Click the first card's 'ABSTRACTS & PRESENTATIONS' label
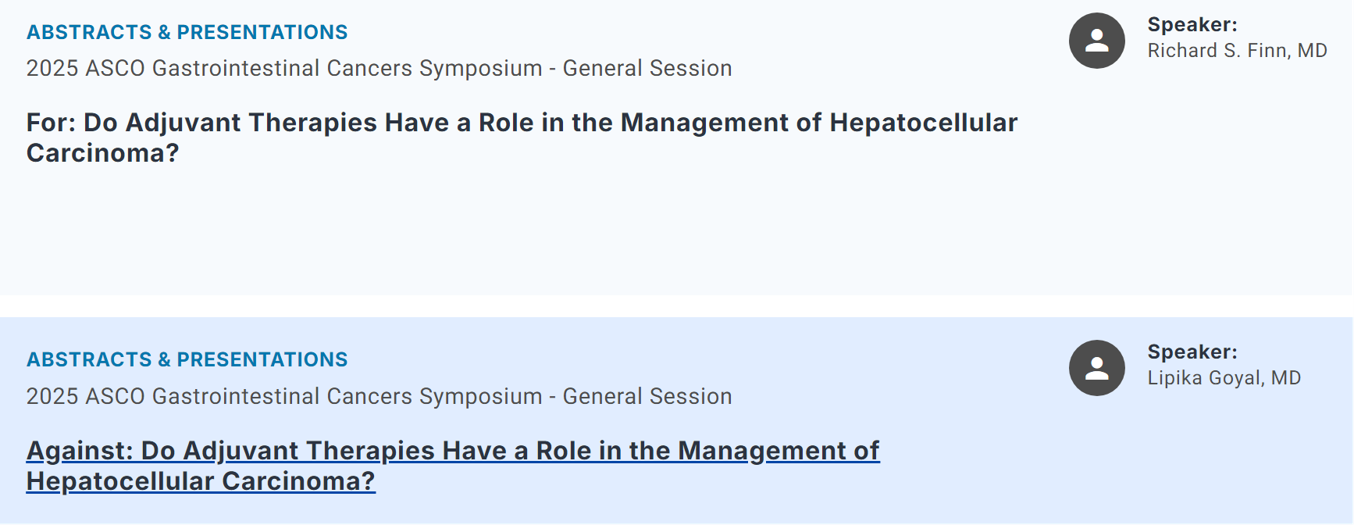 [x=187, y=32]
